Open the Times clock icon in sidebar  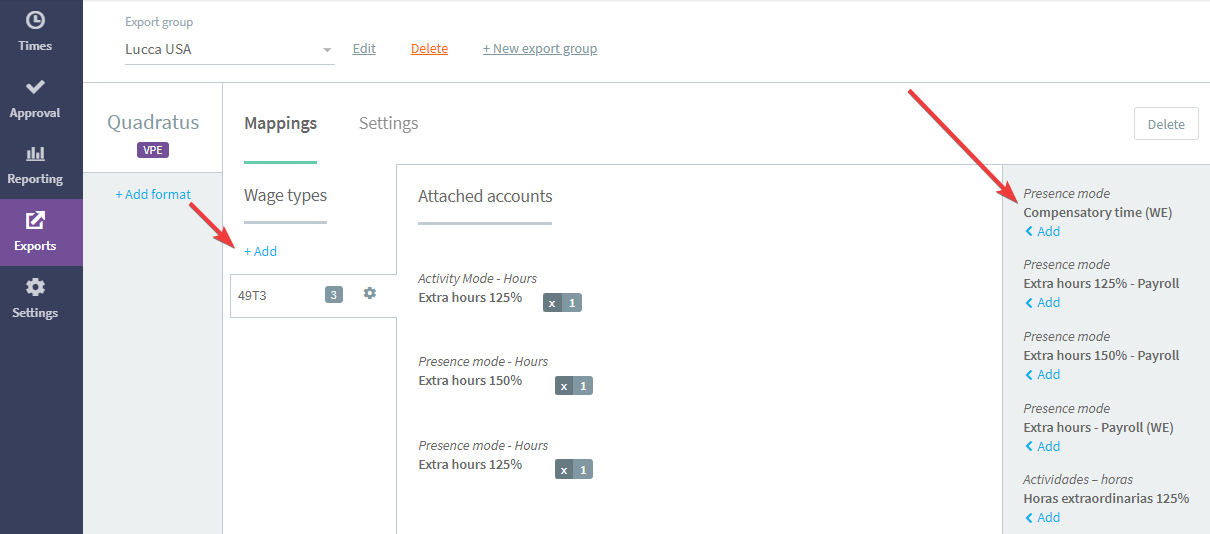(35, 20)
